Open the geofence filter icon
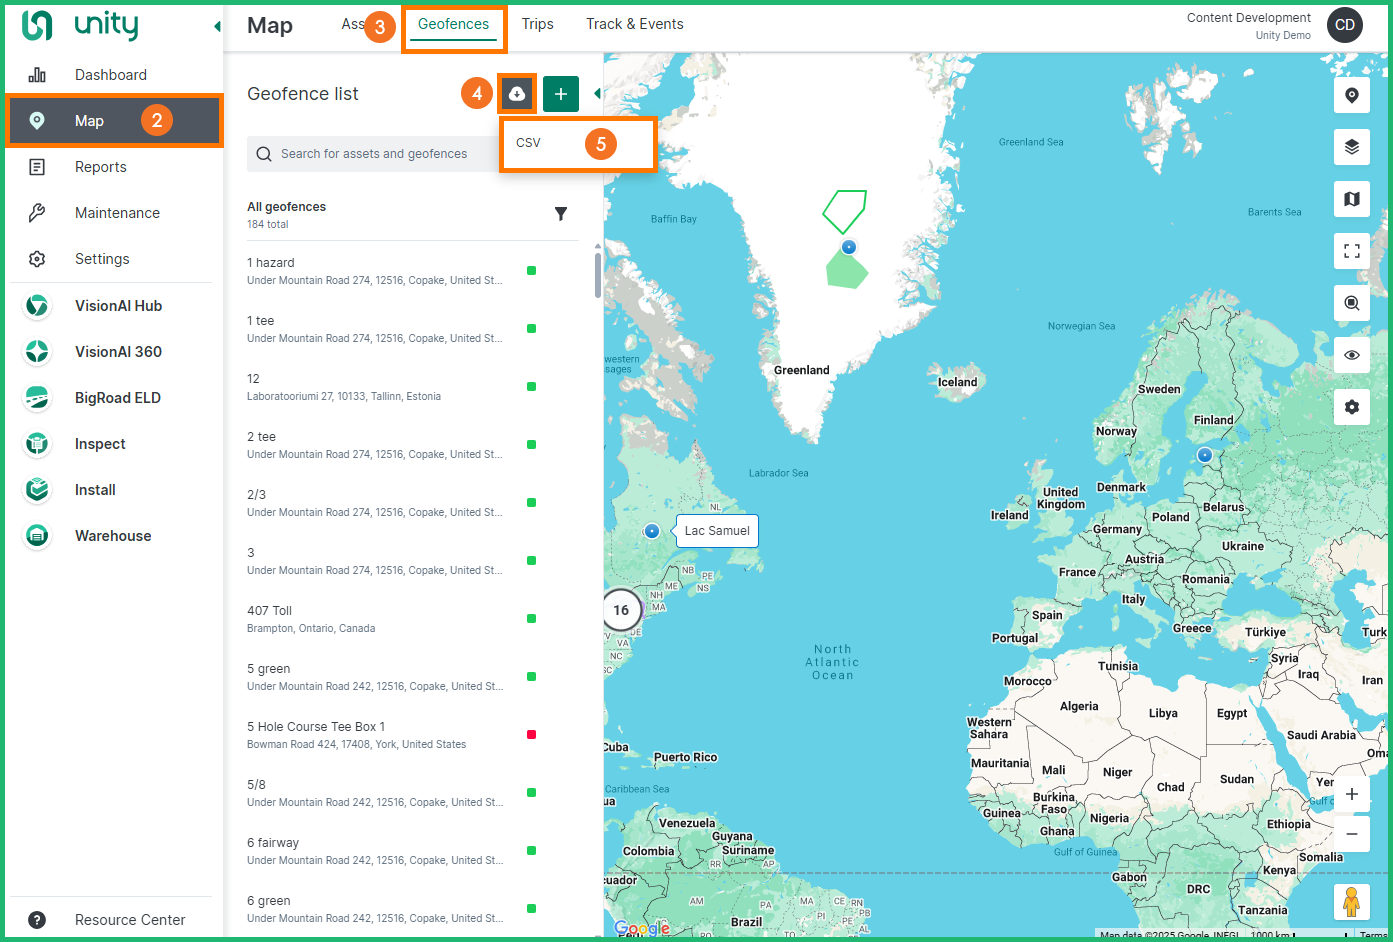This screenshot has height=942, width=1393. (x=561, y=214)
